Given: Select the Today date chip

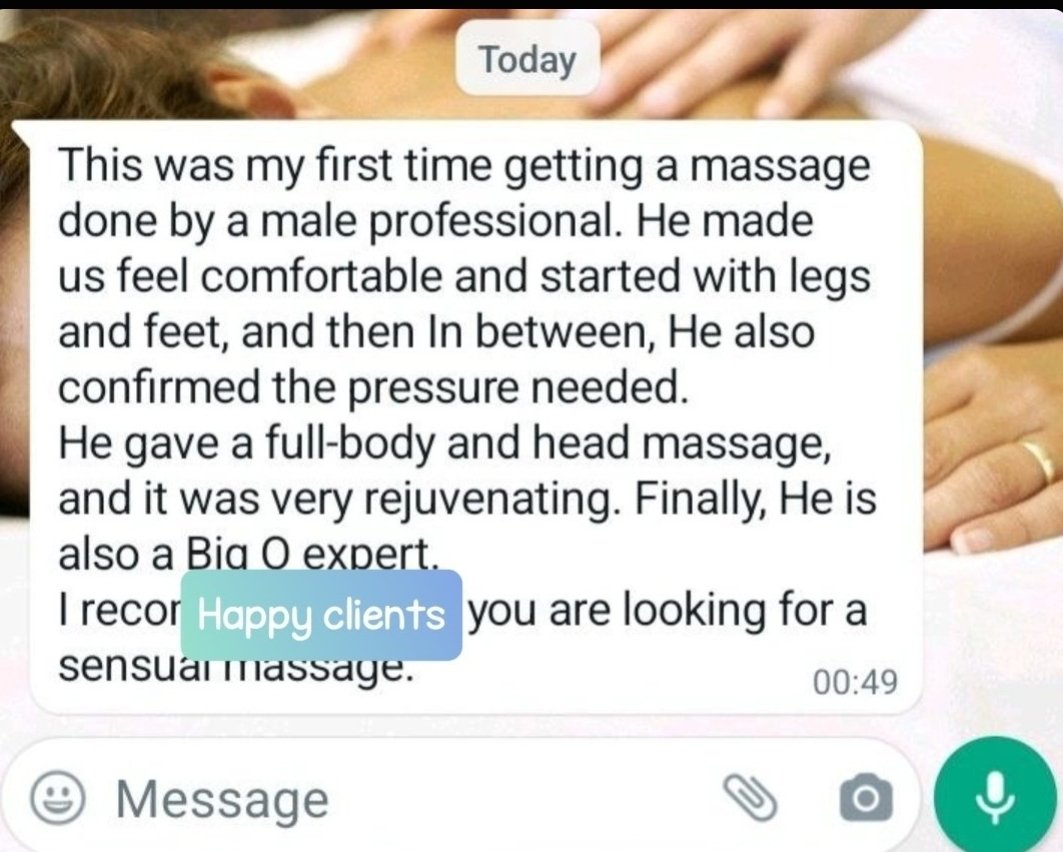Looking at the screenshot, I should (528, 59).
